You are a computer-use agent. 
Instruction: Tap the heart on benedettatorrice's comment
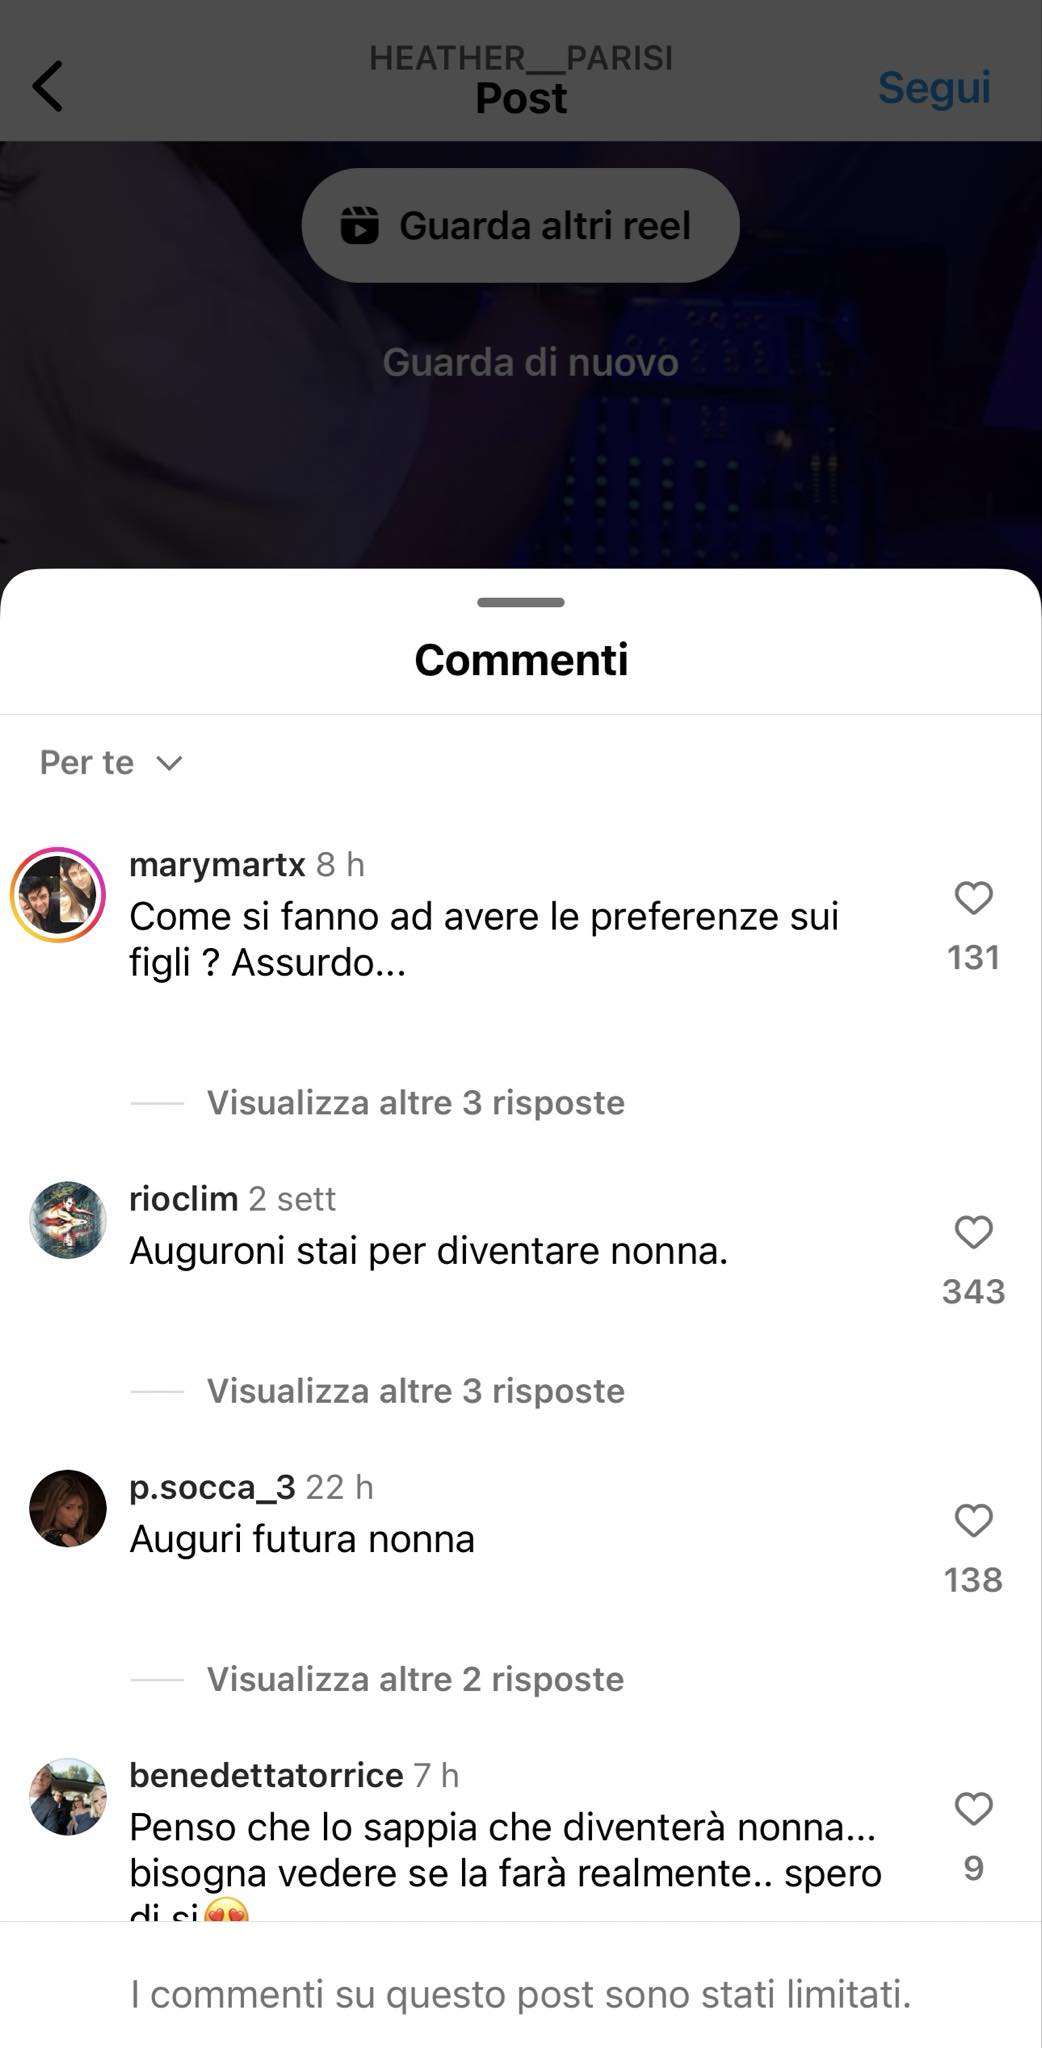973,1808
